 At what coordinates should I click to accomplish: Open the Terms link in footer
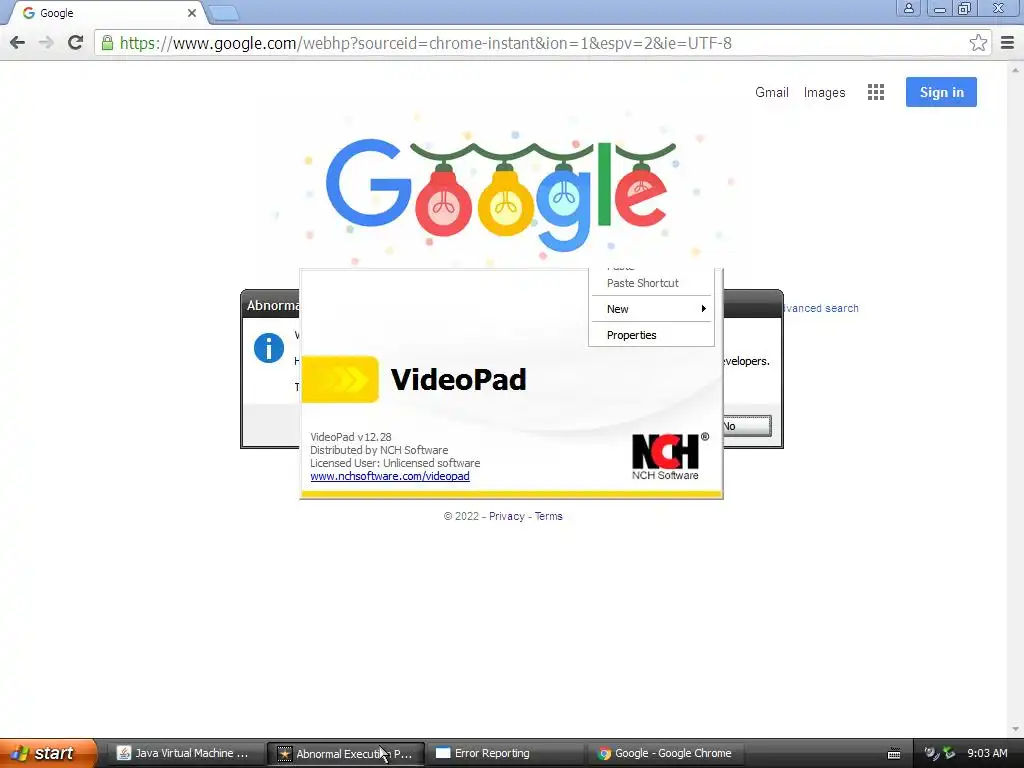[549, 516]
